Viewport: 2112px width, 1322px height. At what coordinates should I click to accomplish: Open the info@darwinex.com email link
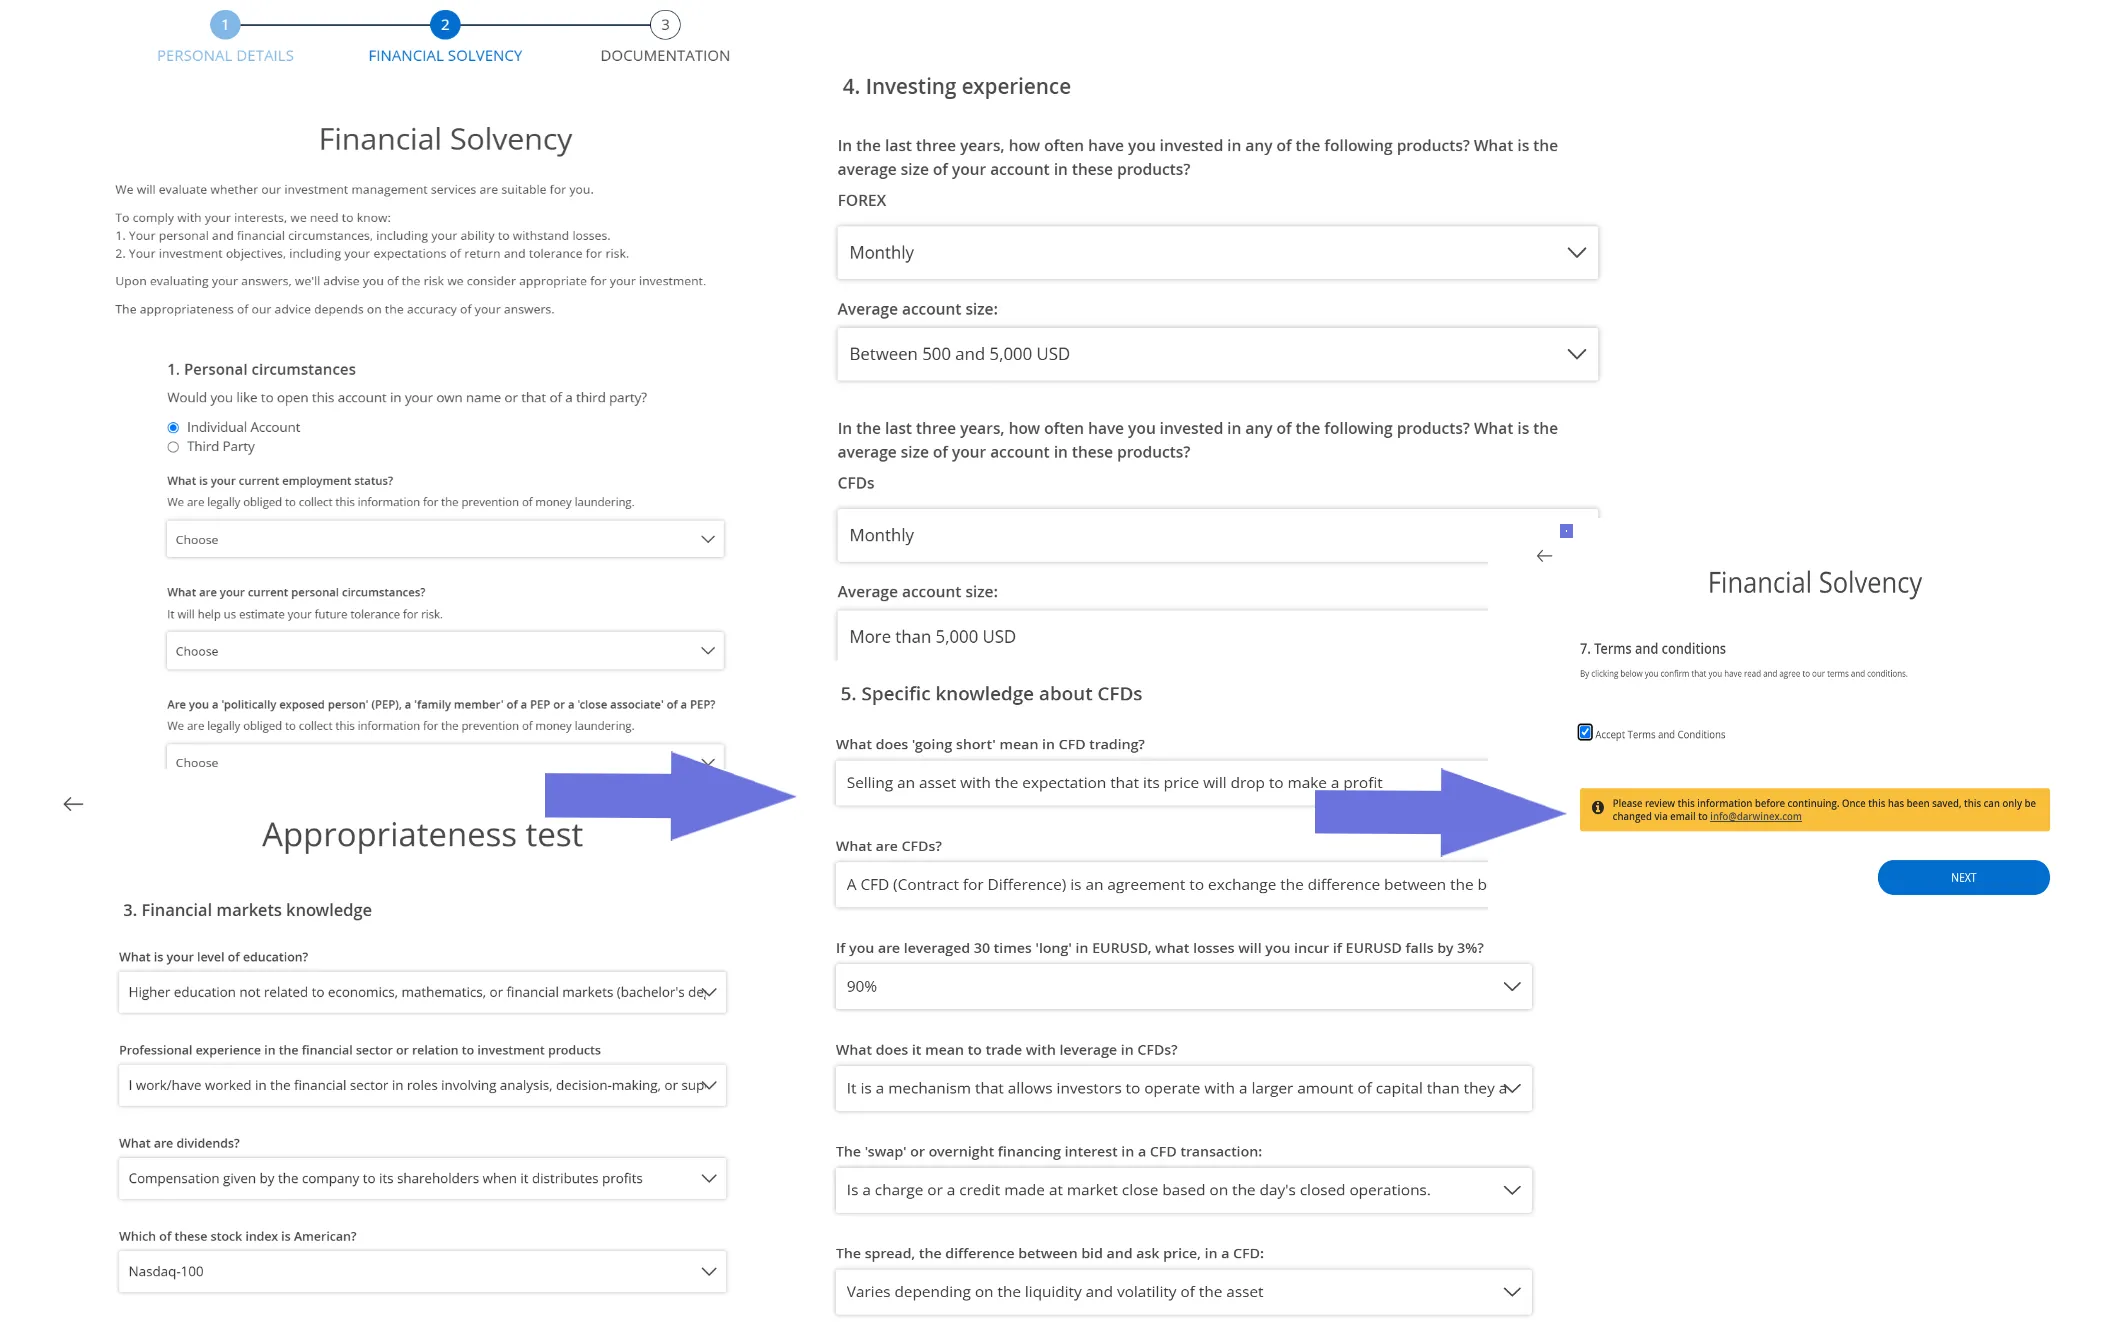[1755, 817]
